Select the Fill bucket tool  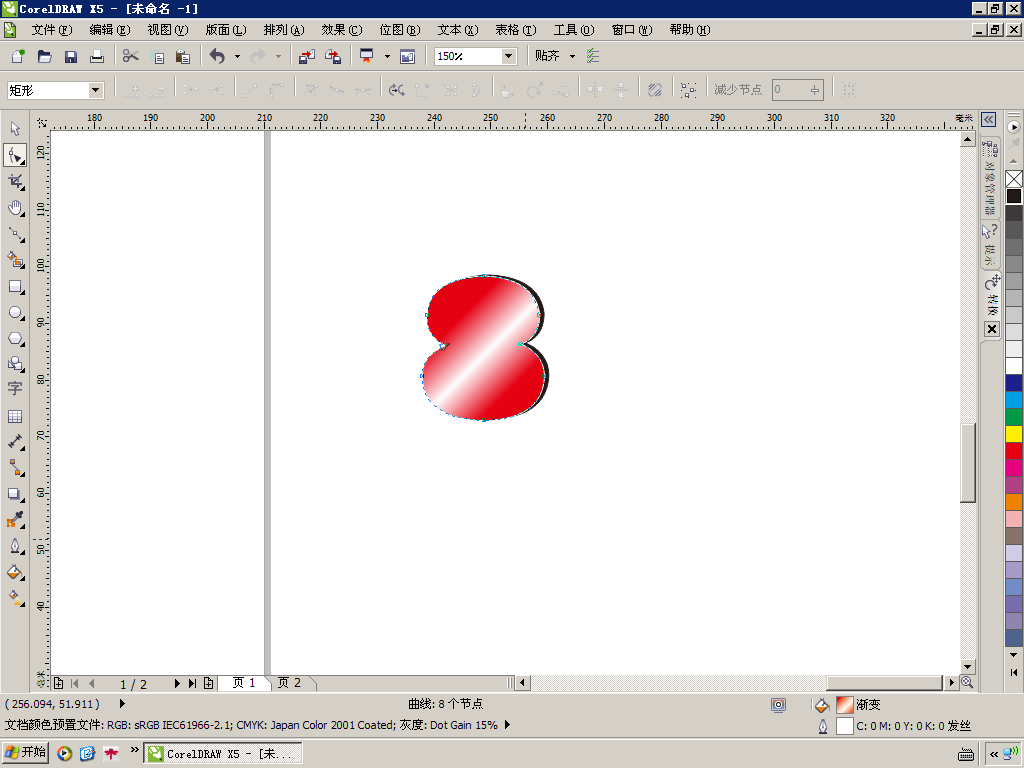[15, 572]
